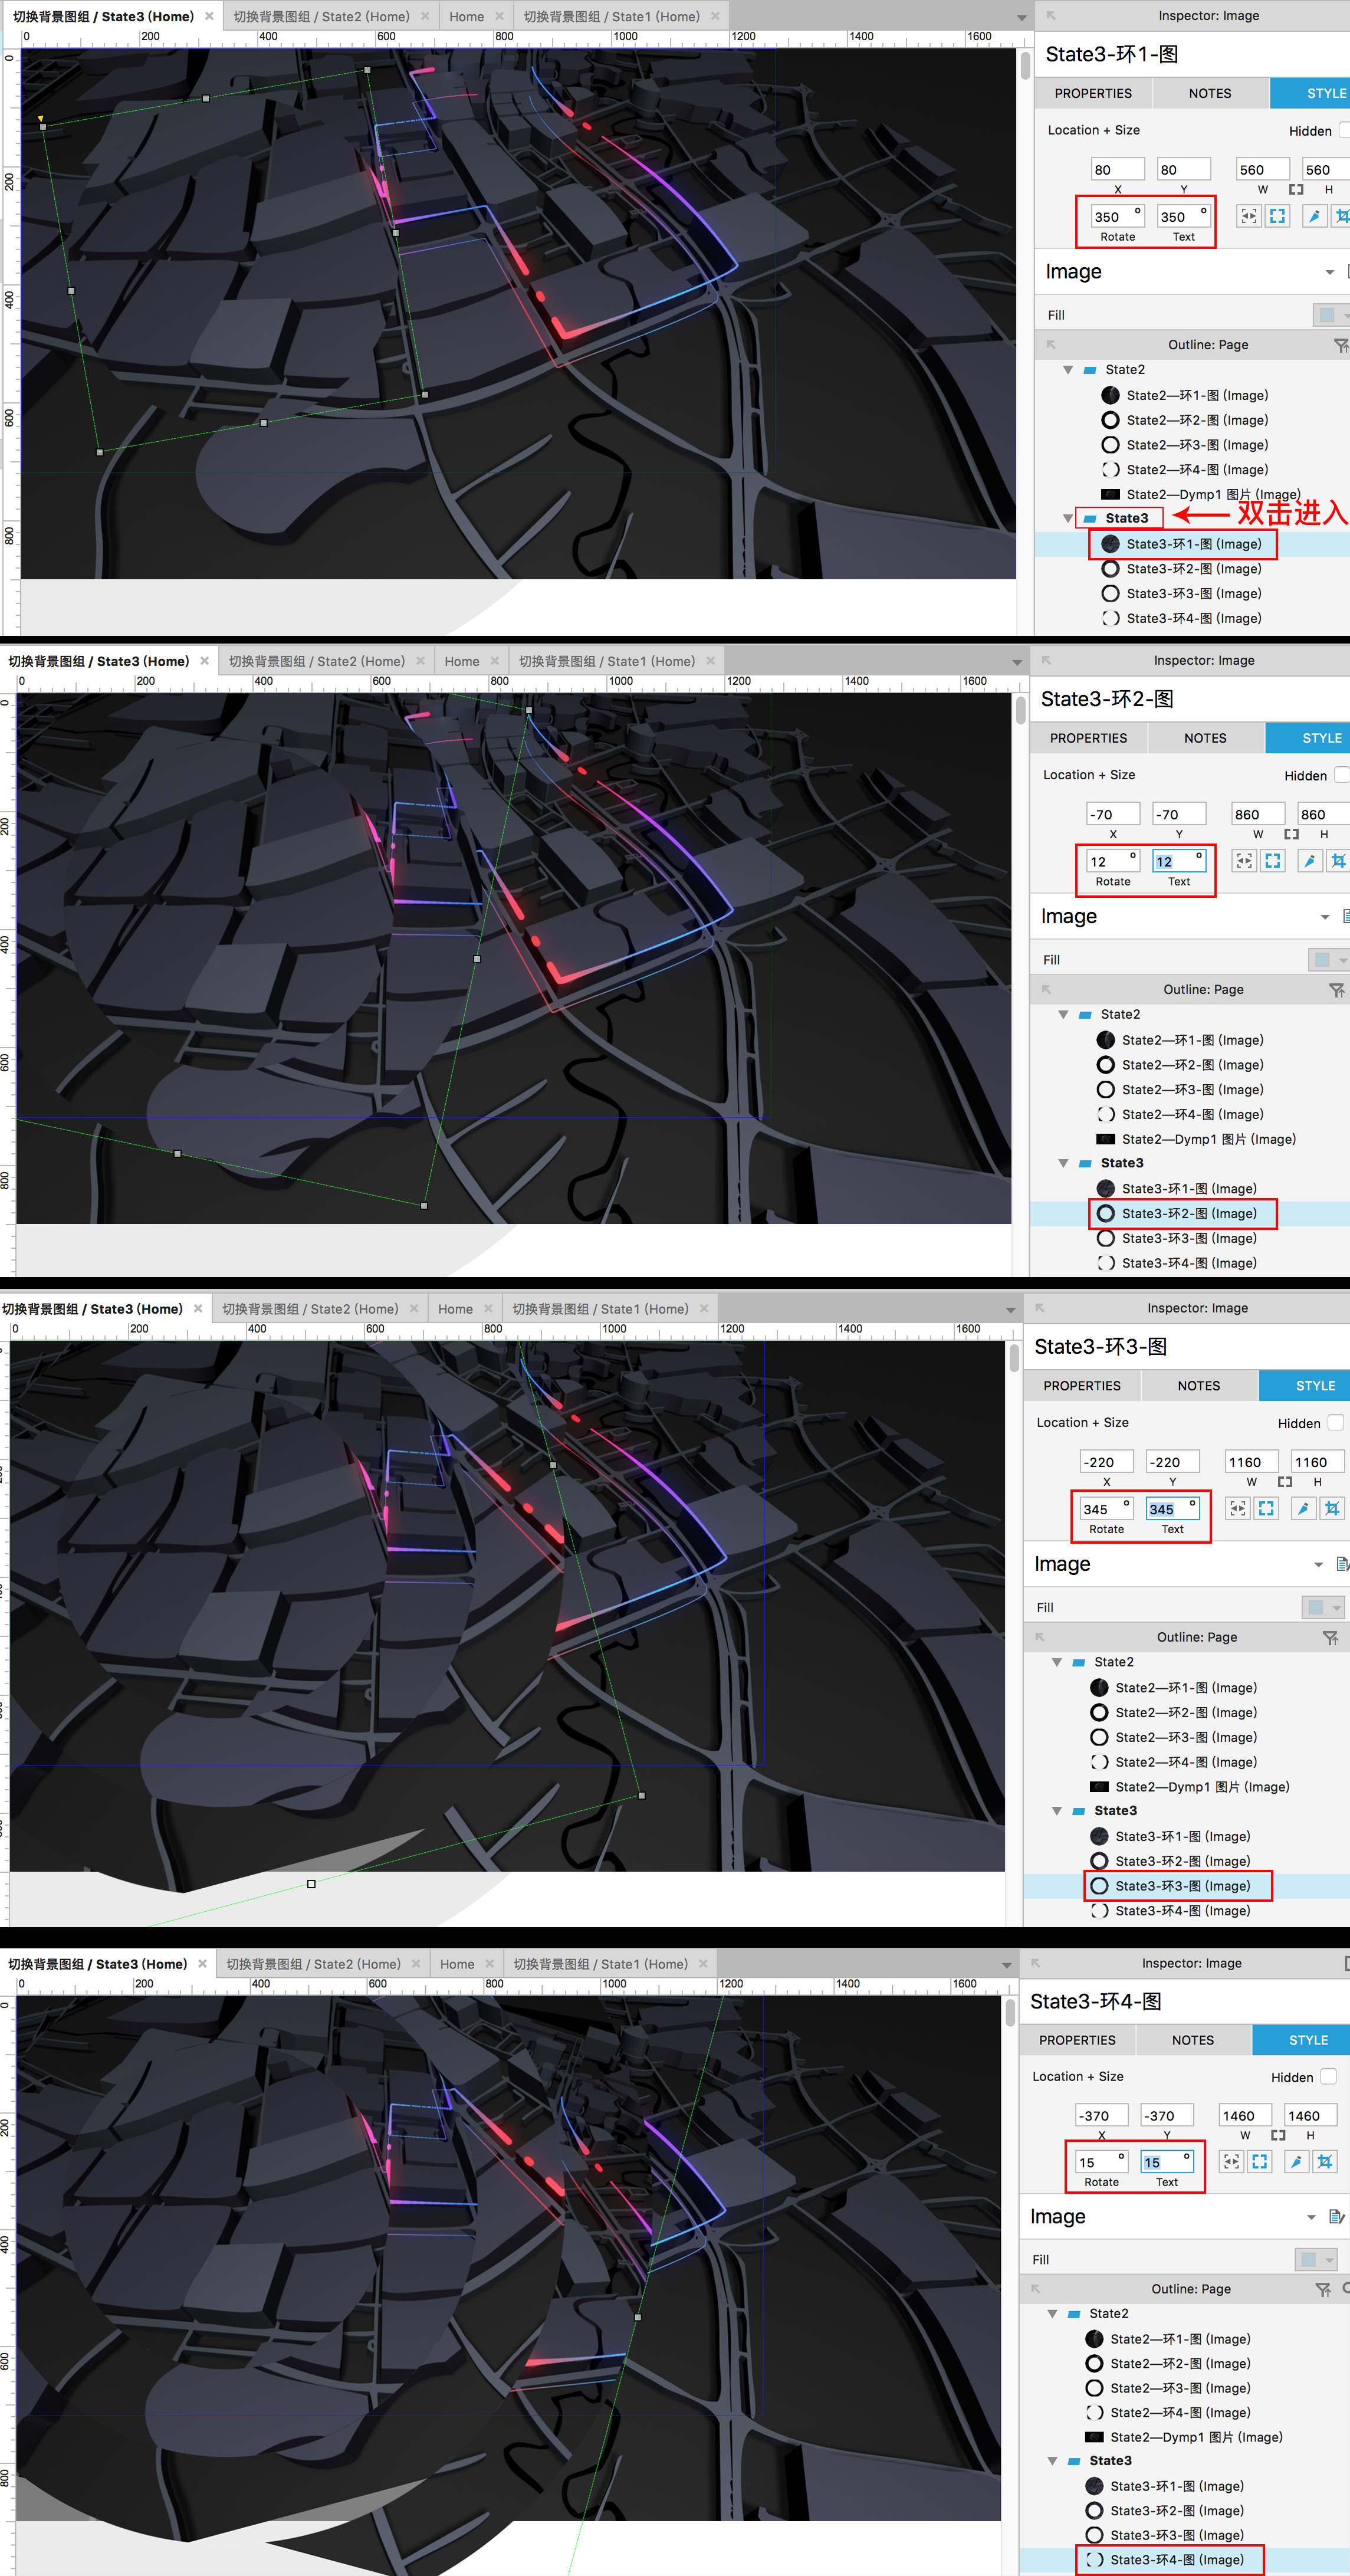Select State3-环2-图 (Image) under highlighted State3-环1-图 row
The image size is (1350, 2576).
(x=1193, y=569)
